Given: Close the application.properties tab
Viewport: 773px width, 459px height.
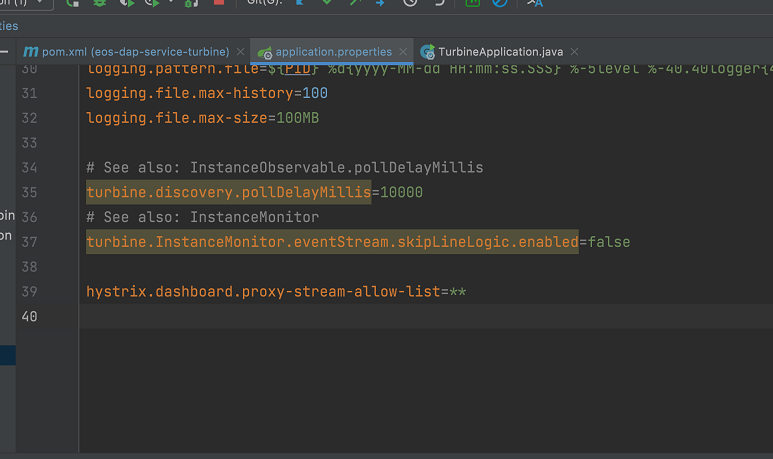Looking at the screenshot, I should click(403, 51).
